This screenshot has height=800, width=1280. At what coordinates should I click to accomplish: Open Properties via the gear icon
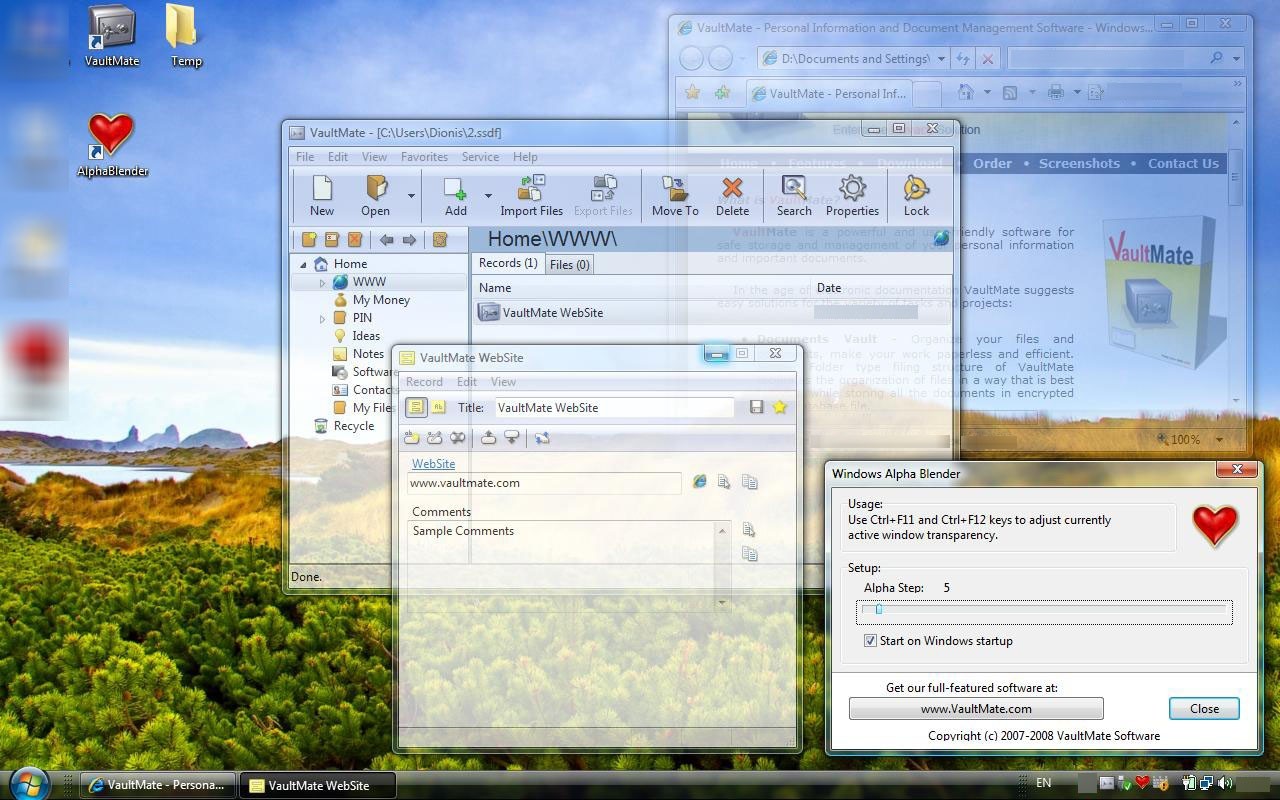852,195
